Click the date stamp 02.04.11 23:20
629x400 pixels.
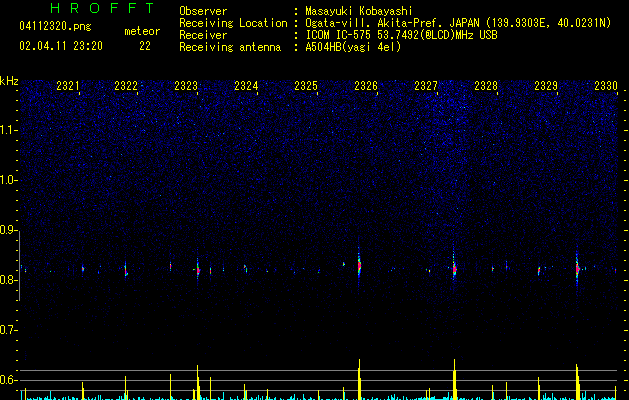coord(61,46)
